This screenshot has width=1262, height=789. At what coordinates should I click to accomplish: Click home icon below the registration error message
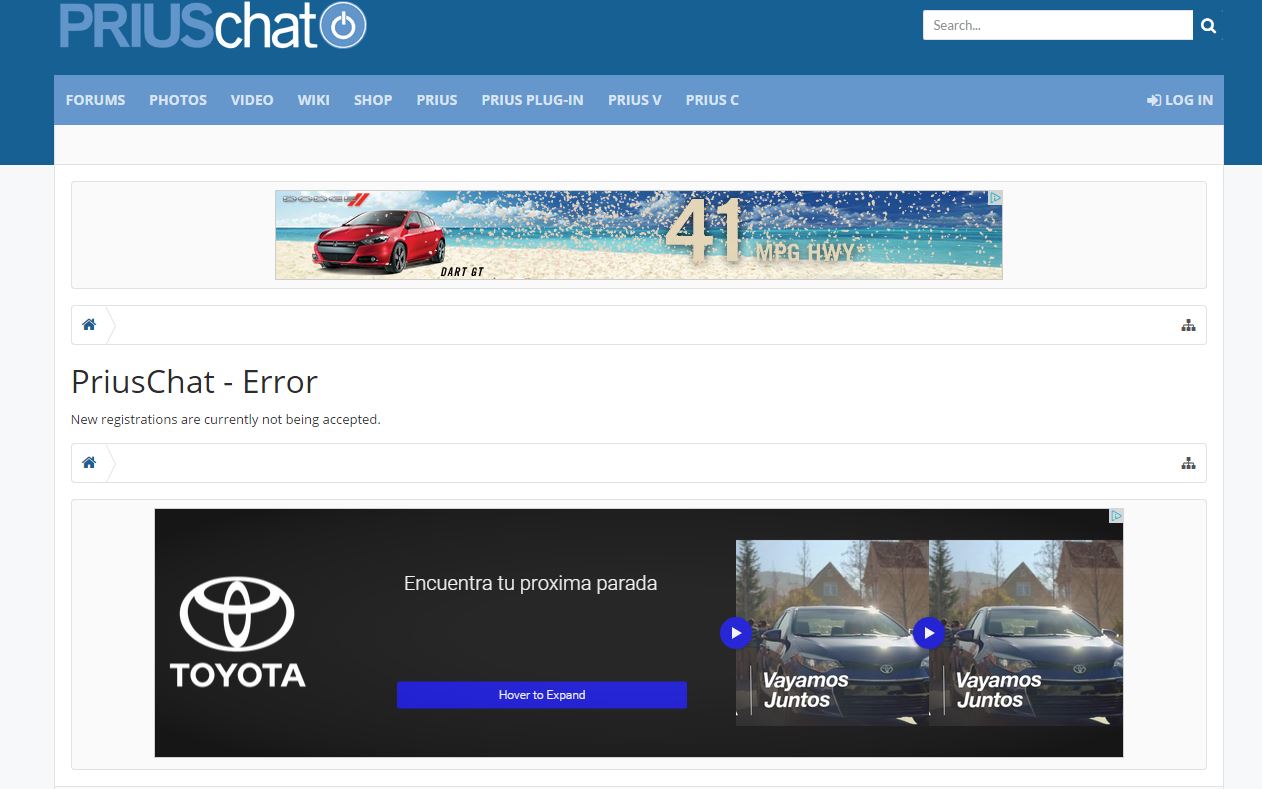[x=89, y=463]
